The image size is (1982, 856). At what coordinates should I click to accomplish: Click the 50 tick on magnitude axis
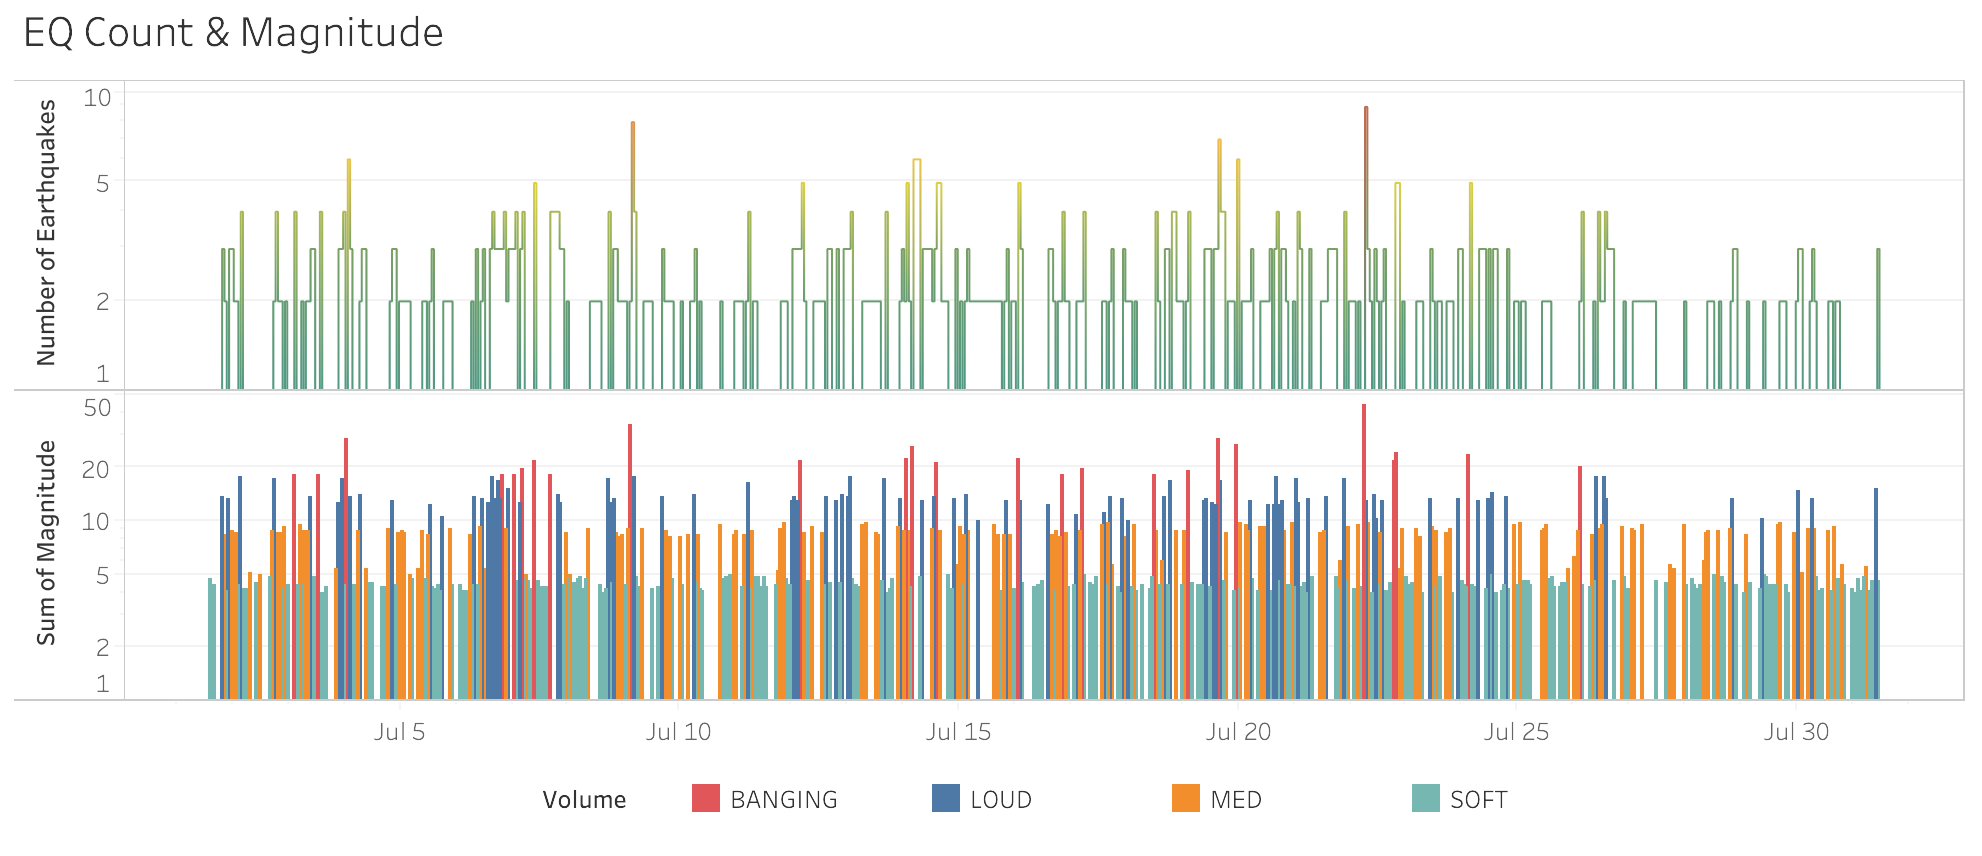pos(98,408)
